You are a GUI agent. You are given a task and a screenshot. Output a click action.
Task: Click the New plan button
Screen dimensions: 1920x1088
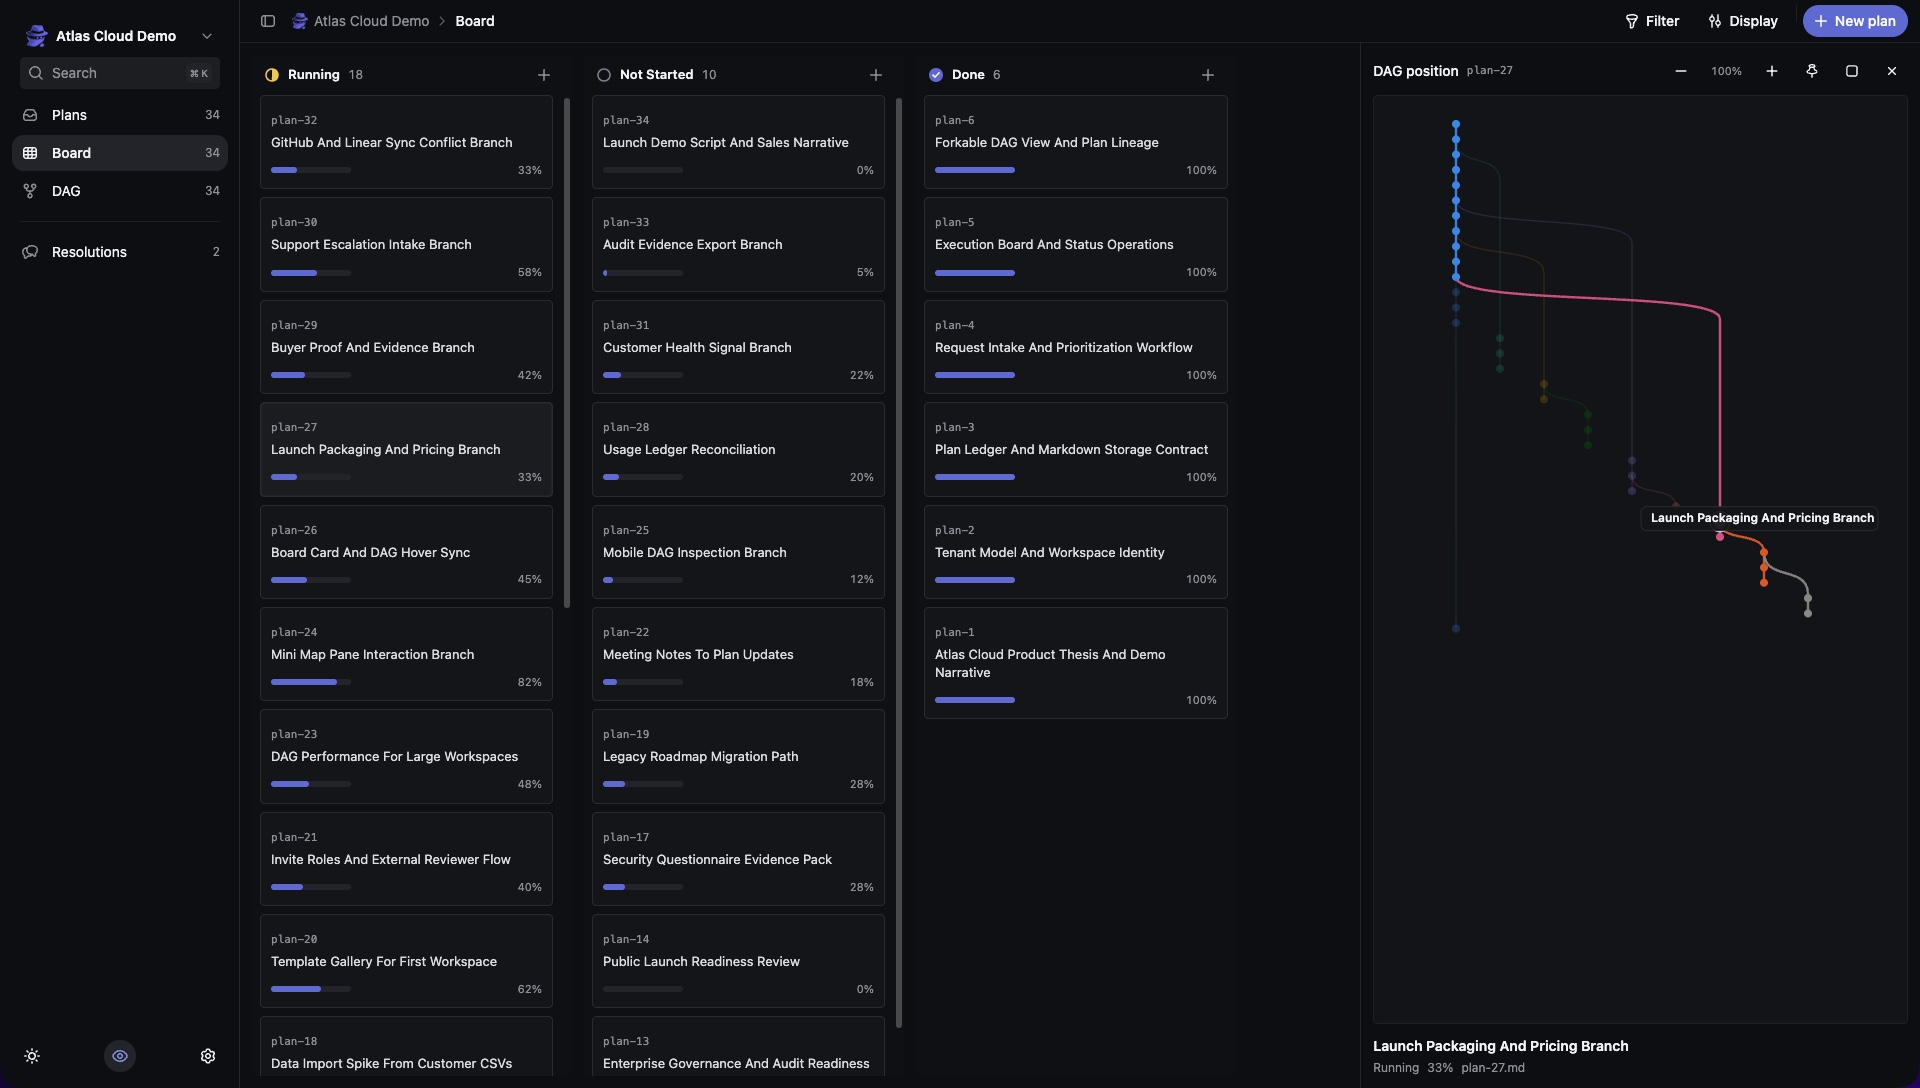coord(1855,21)
